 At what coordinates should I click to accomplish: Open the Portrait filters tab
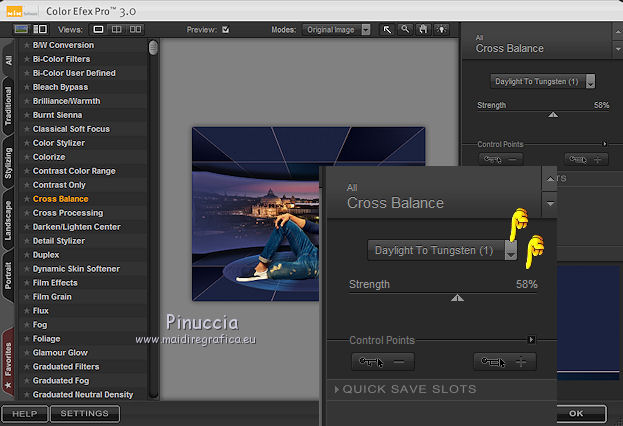pyautogui.click(x=8, y=276)
